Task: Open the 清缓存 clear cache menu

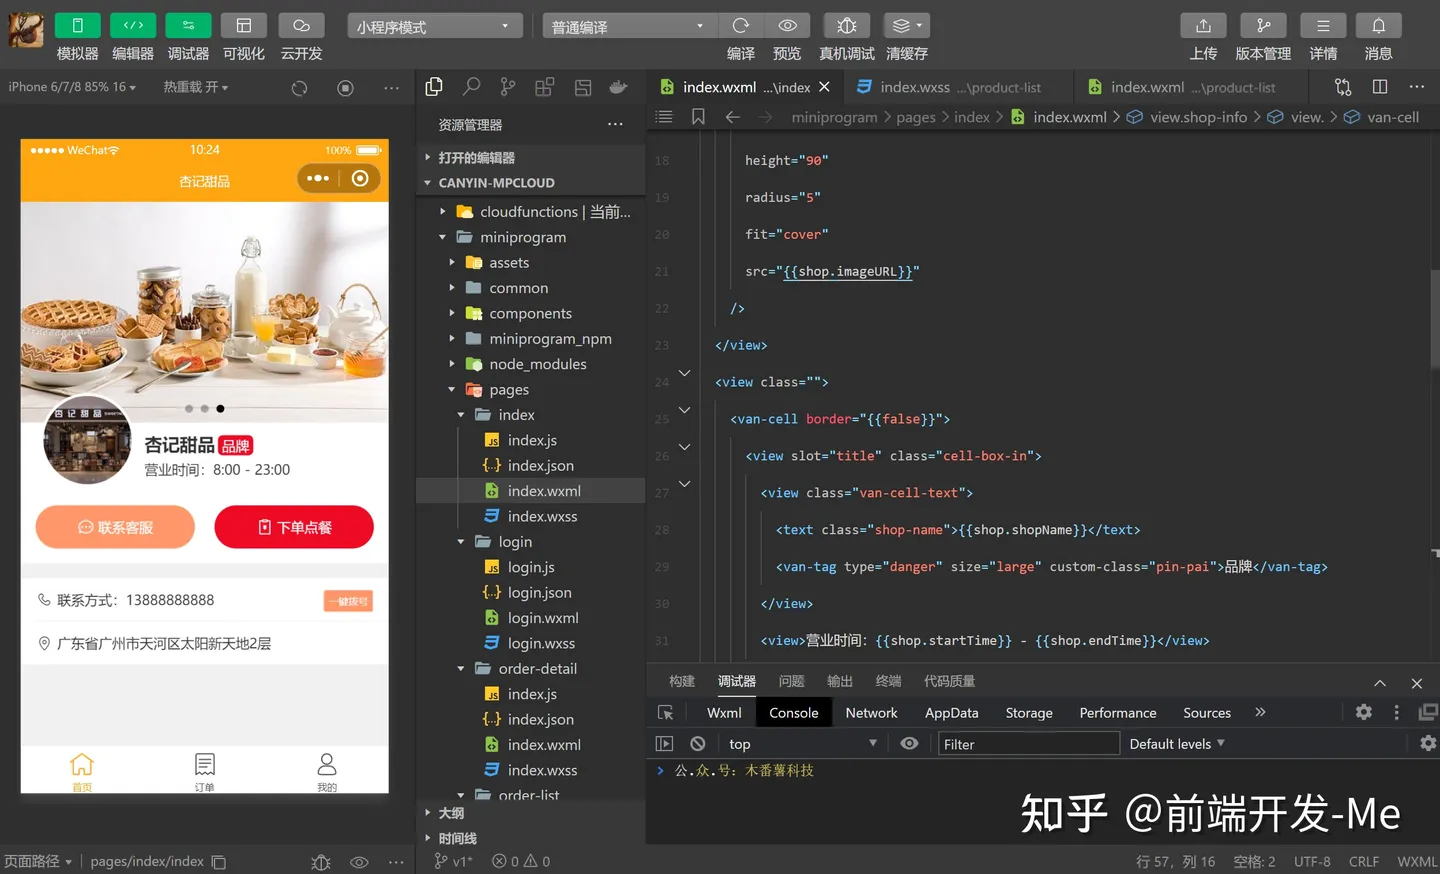Action: (x=907, y=26)
